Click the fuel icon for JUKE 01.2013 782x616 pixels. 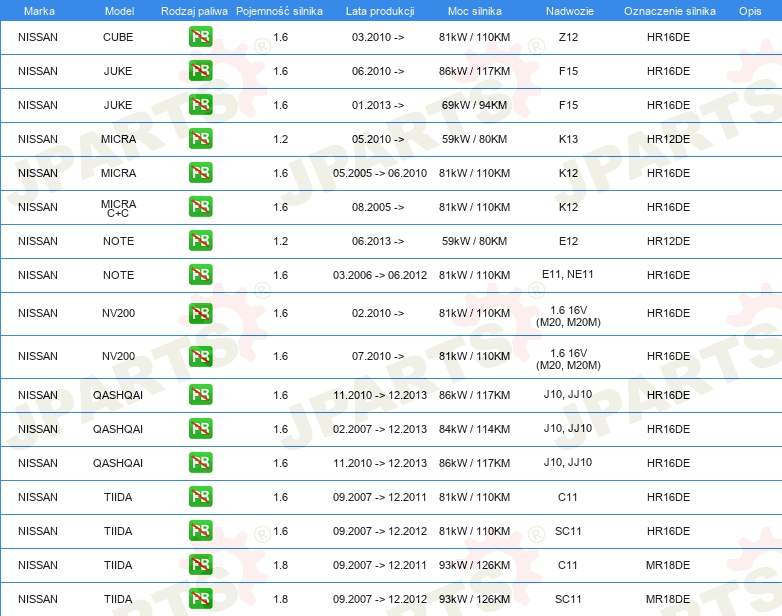[x=200, y=105]
